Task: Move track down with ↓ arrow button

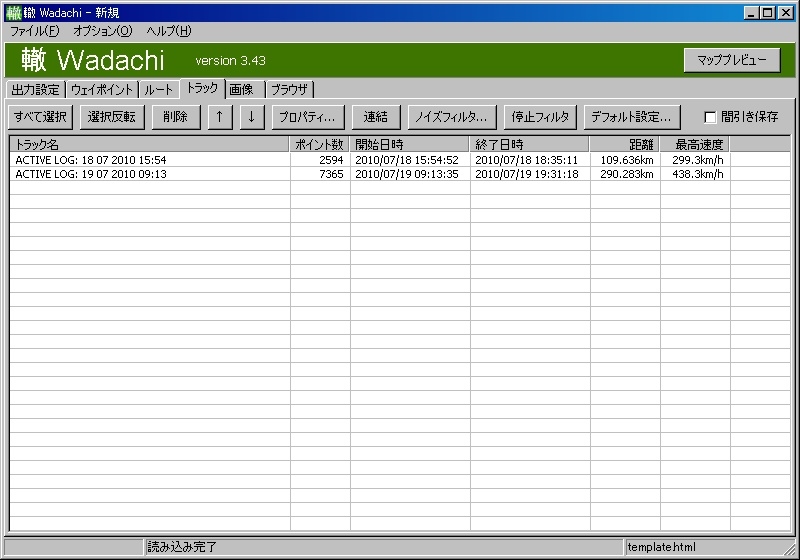Action: point(252,117)
